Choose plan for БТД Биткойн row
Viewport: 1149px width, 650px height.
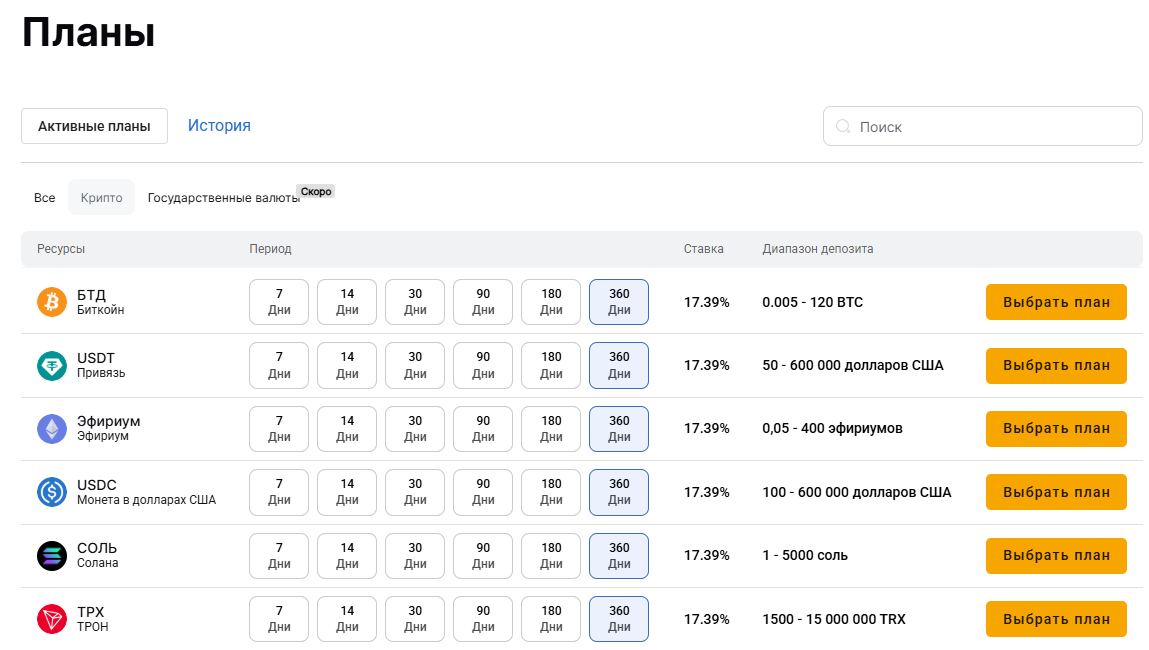1056,302
